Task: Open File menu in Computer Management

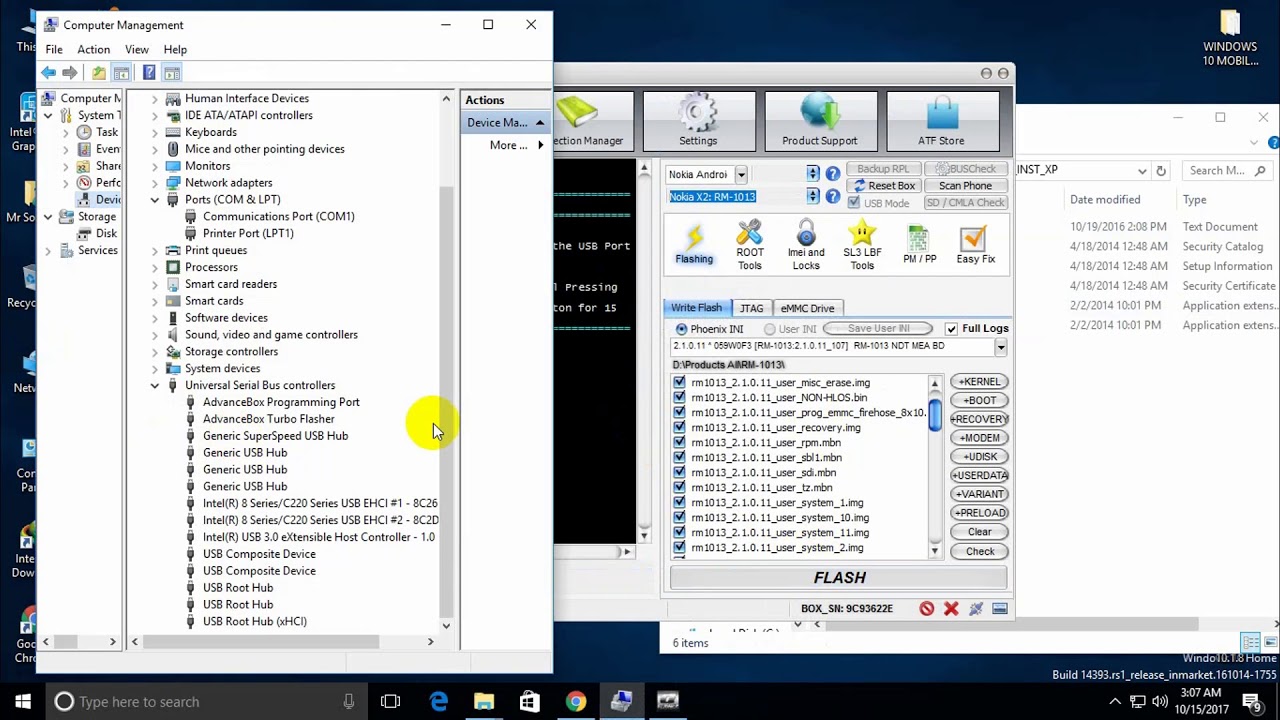Action: pos(54,49)
